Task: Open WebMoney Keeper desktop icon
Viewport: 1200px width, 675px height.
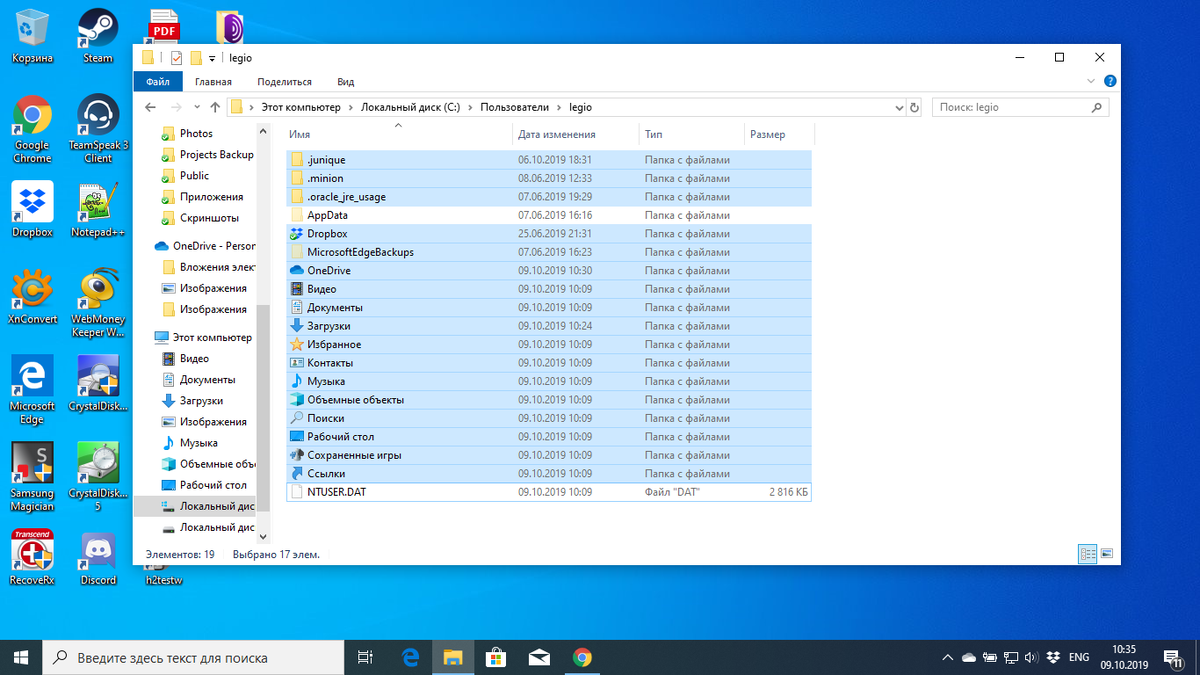Action: point(98,304)
